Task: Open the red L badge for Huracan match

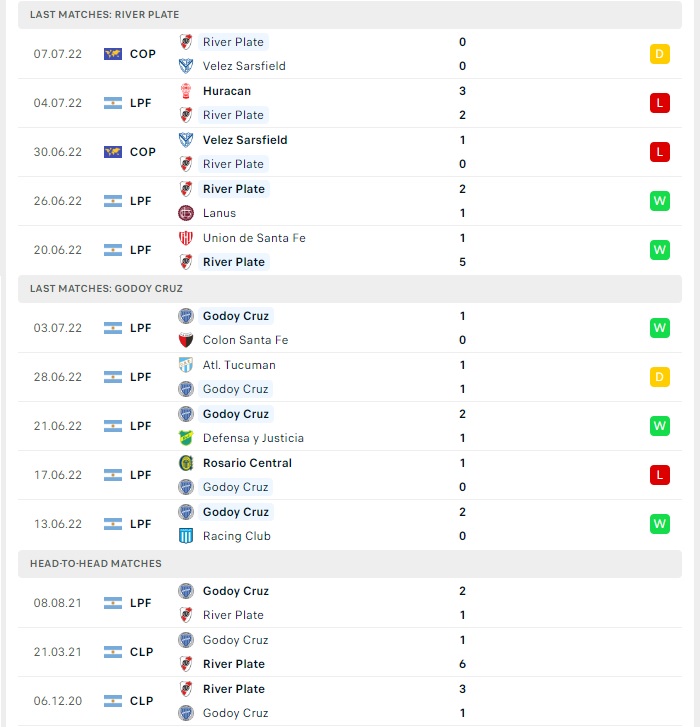Action: (660, 103)
